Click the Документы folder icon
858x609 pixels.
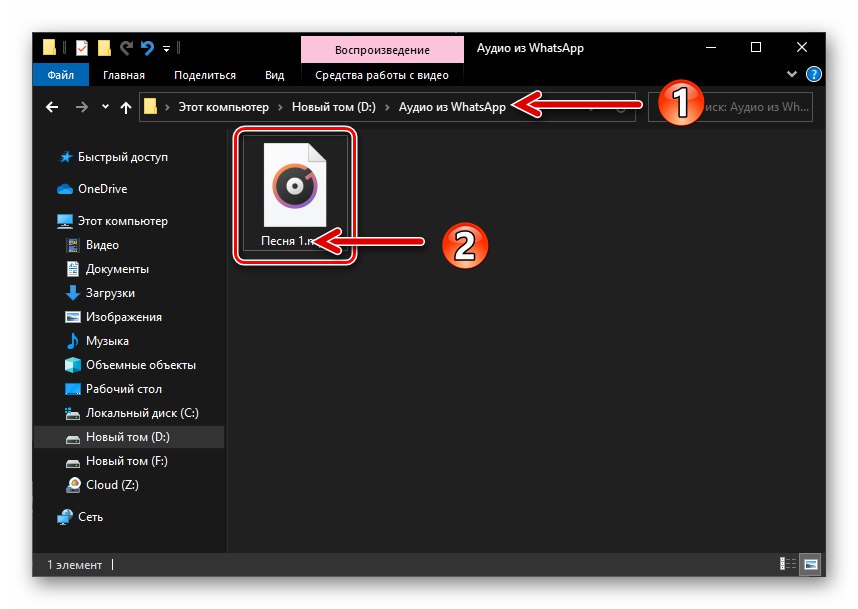pos(72,269)
